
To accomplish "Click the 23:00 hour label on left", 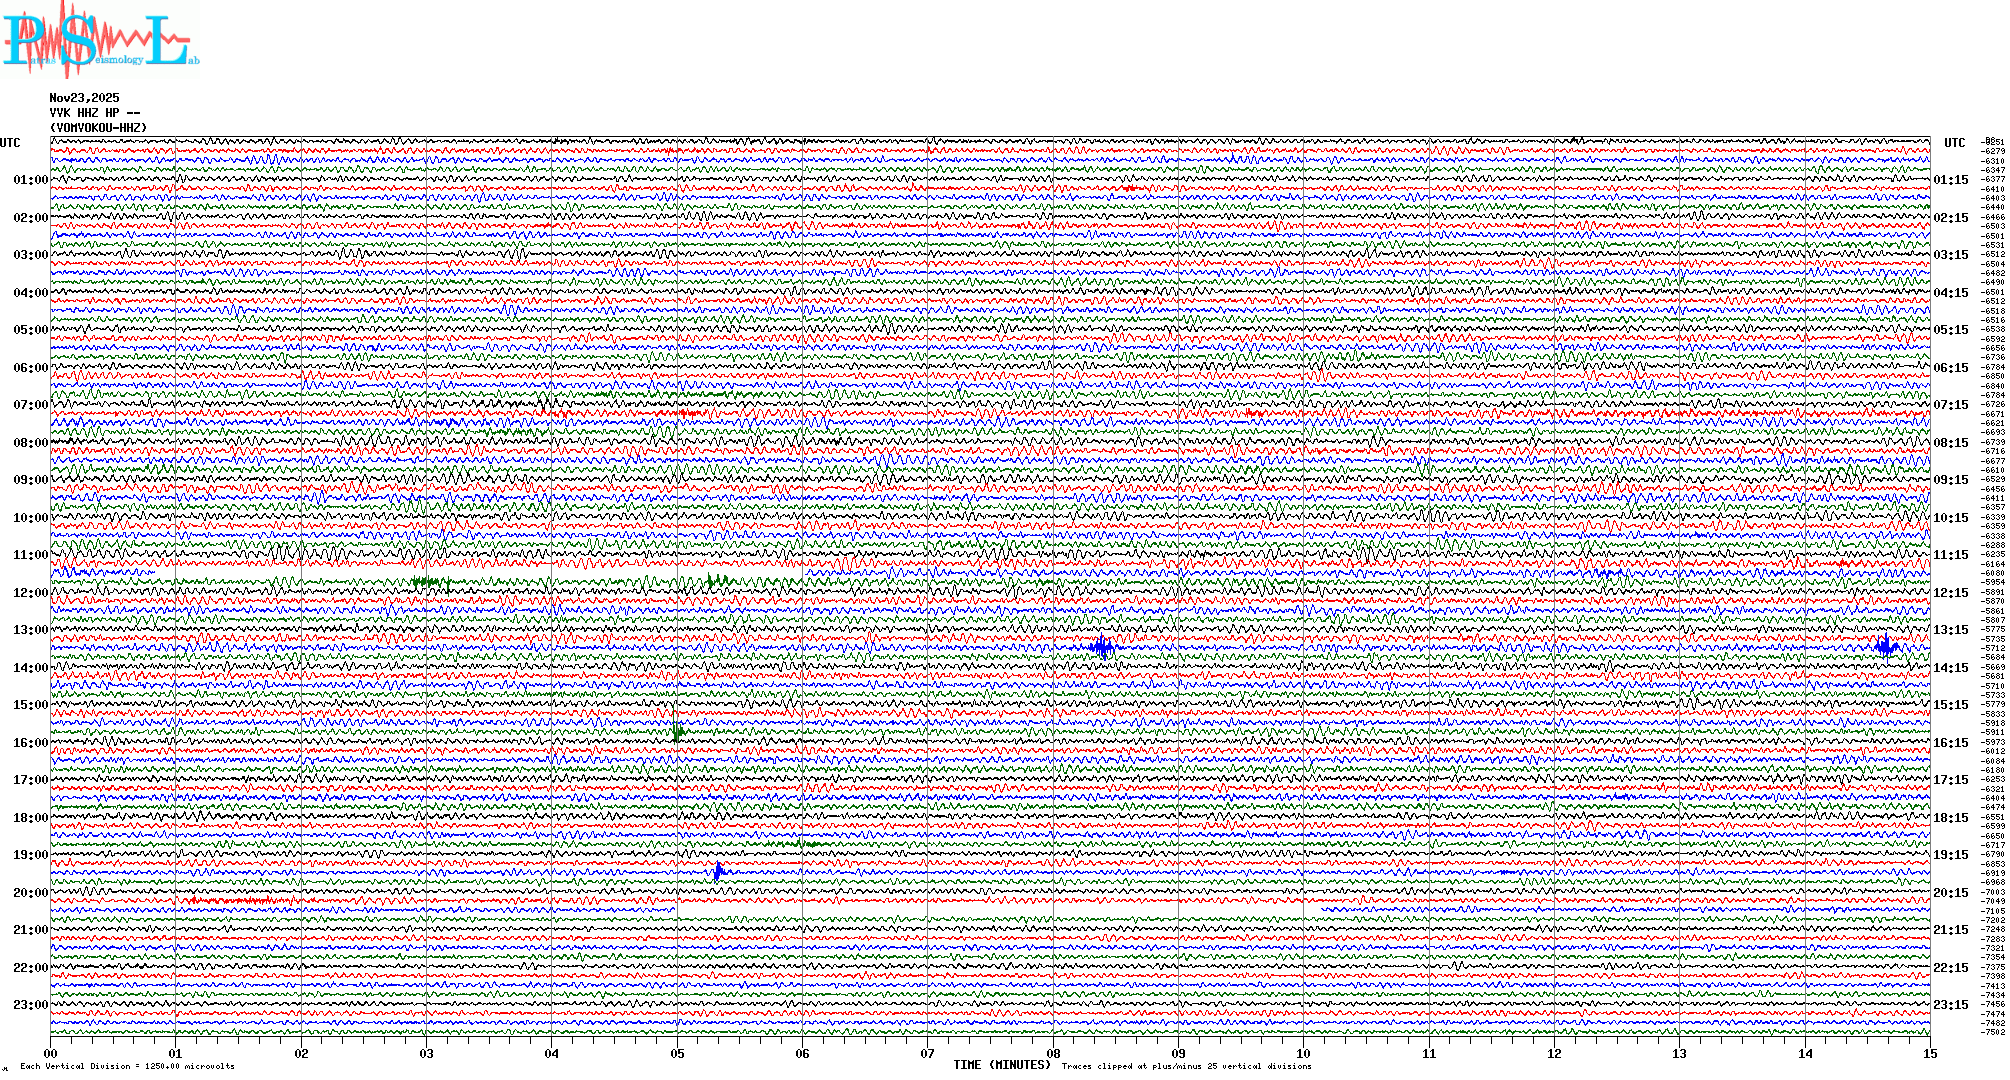I will coord(30,1005).
